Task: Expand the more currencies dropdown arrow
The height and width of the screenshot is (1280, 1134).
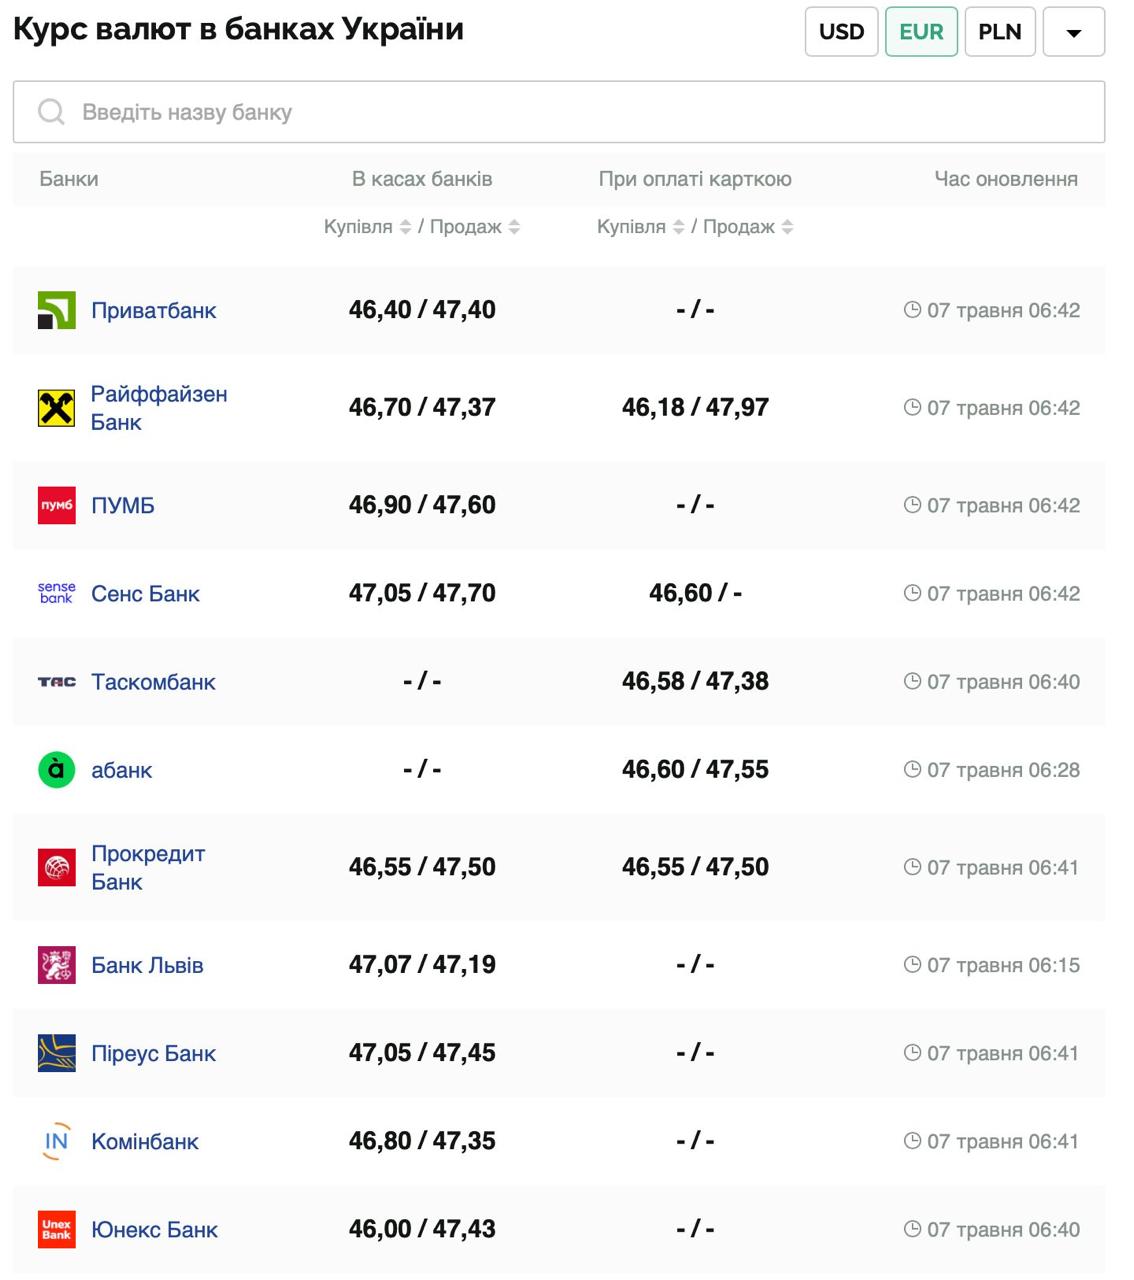Action: (x=1073, y=32)
